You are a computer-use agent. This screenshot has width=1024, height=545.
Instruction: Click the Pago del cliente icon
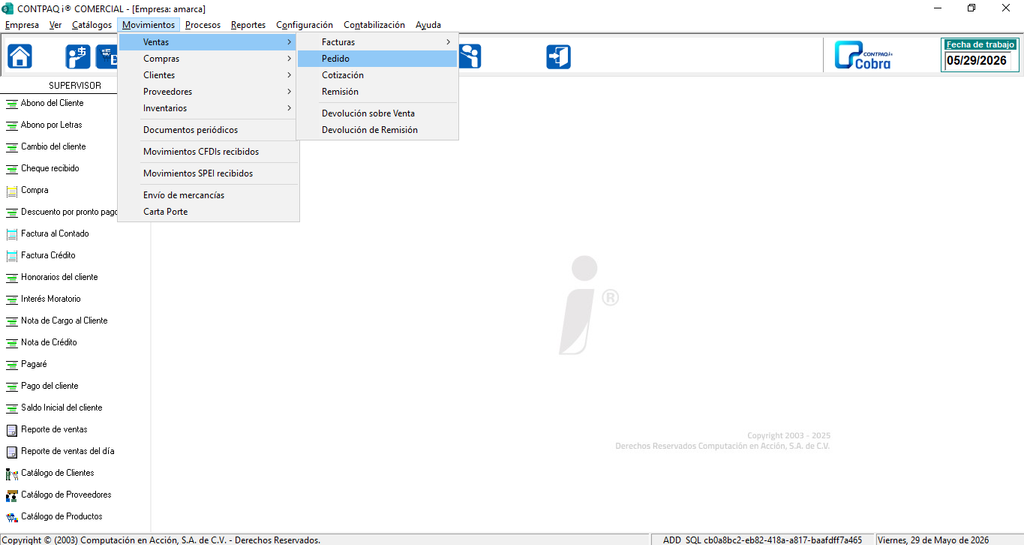12,386
